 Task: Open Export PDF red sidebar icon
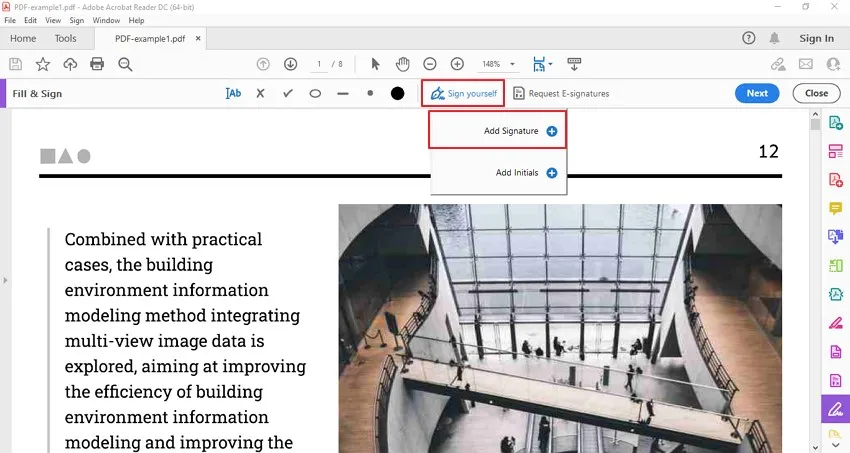click(835, 179)
